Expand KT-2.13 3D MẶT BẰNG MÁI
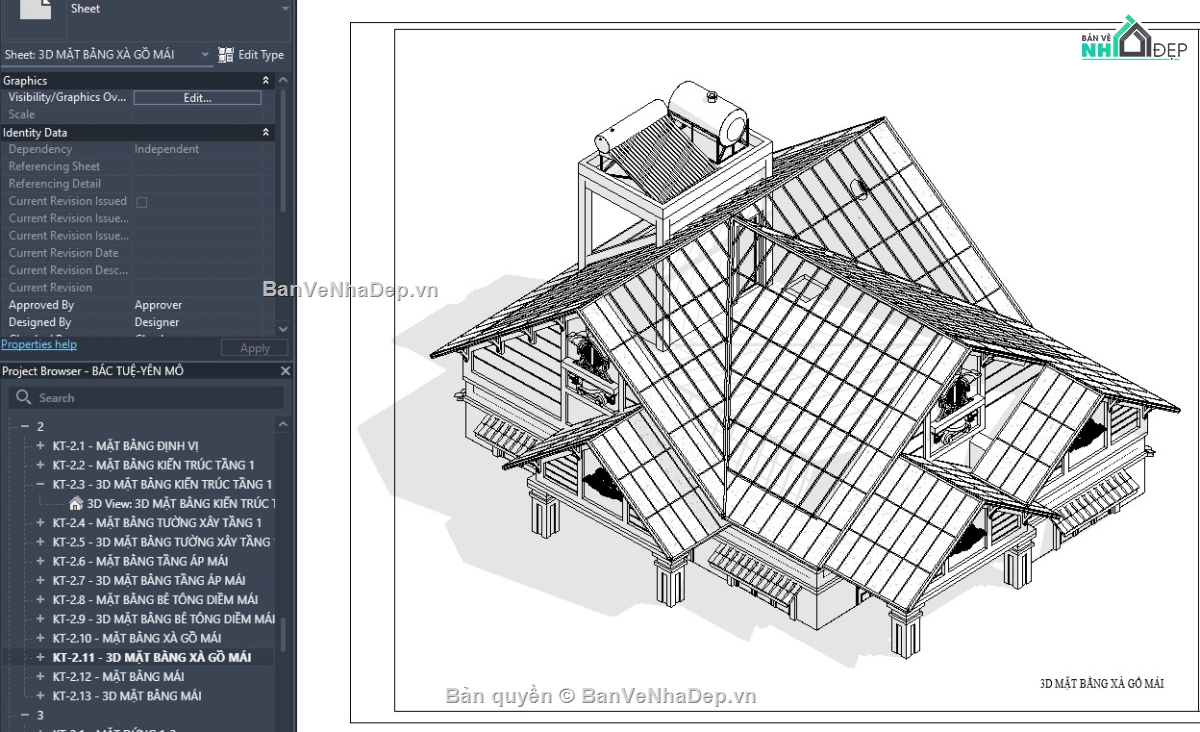The width and height of the screenshot is (1200, 732). click(x=40, y=696)
